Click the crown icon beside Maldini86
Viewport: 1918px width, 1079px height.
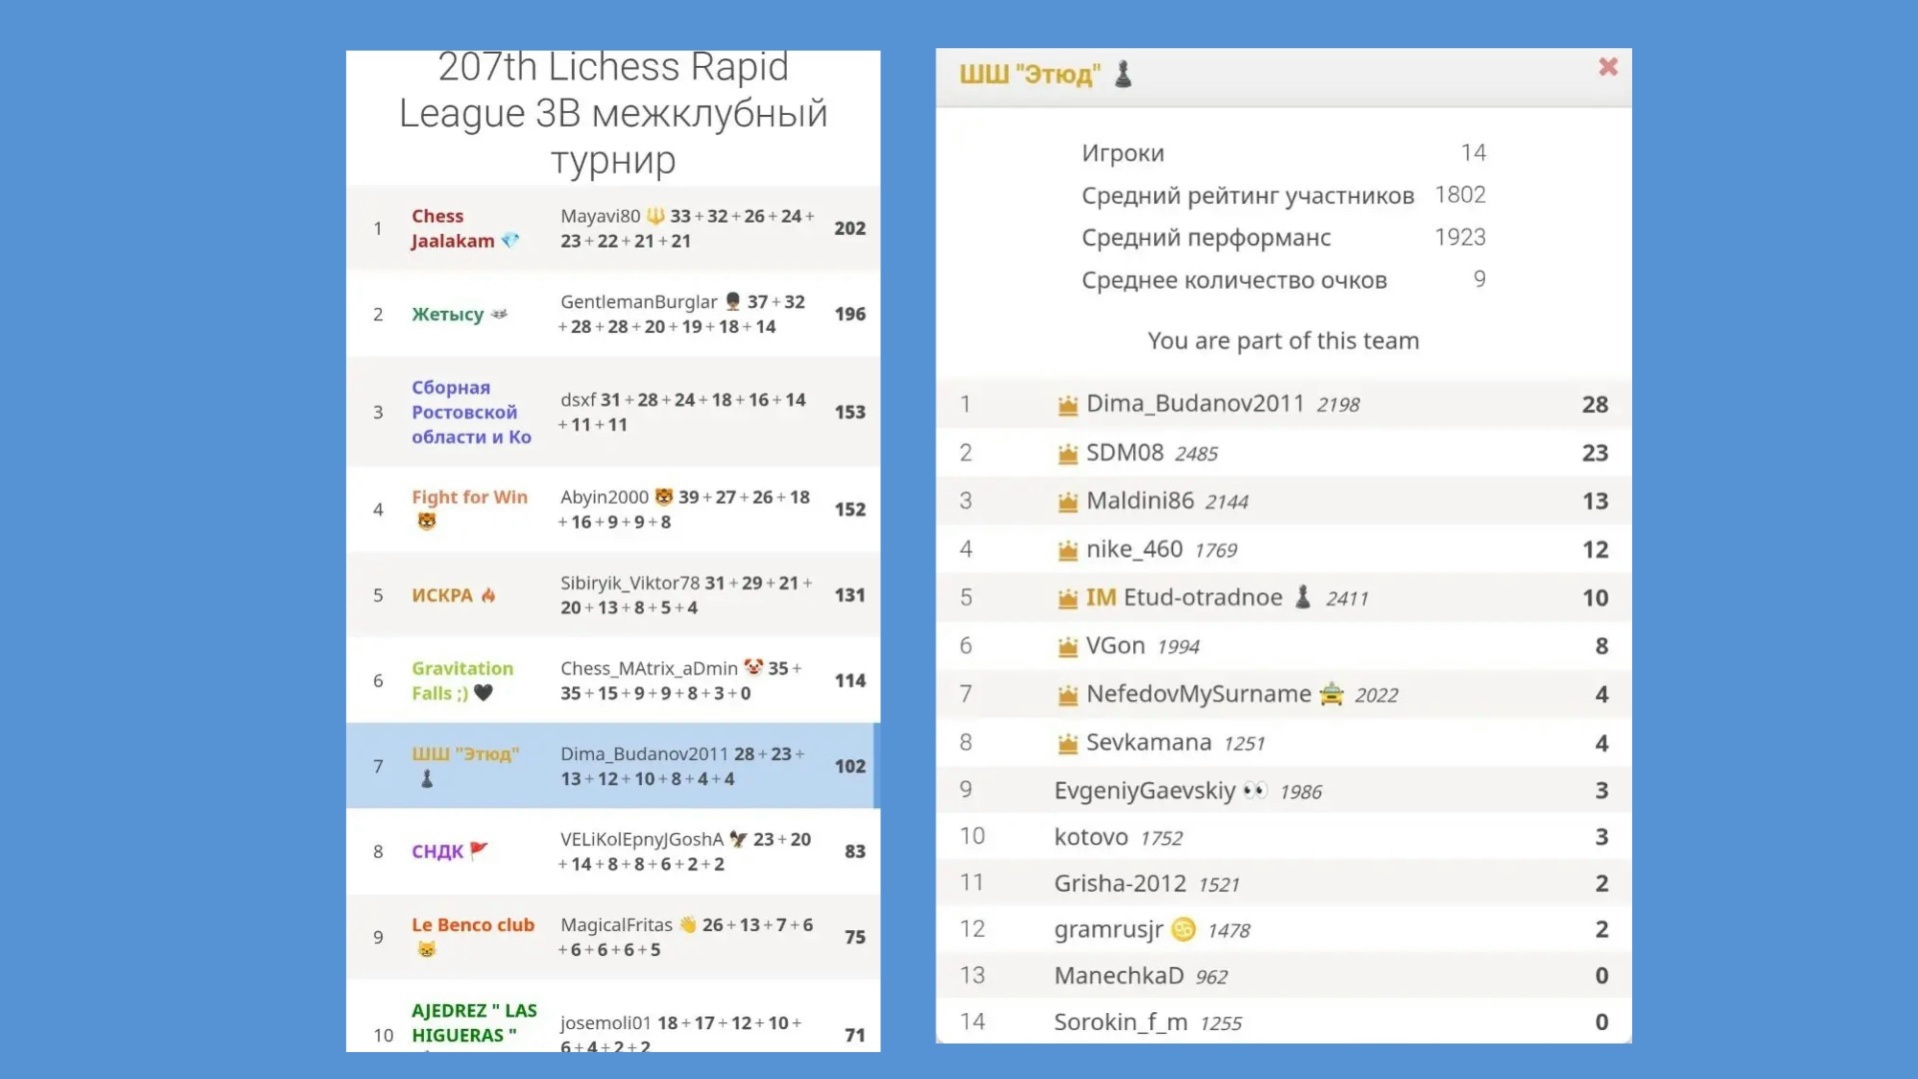pos(1067,502)
